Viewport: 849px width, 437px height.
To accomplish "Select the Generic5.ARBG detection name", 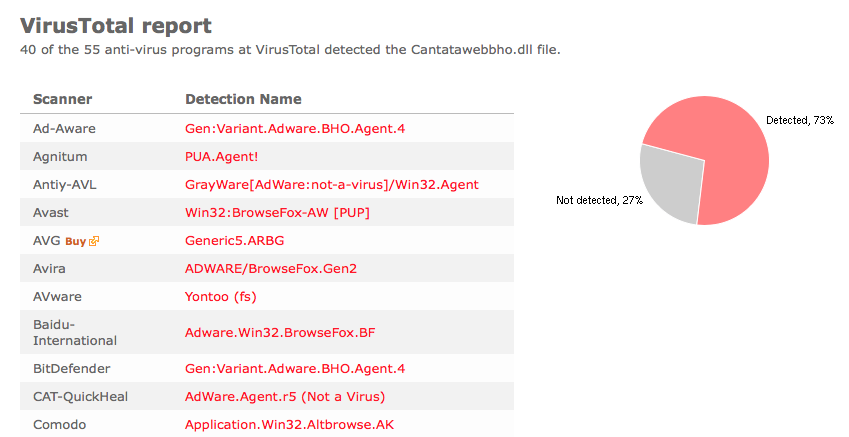I will click(234, 240).
